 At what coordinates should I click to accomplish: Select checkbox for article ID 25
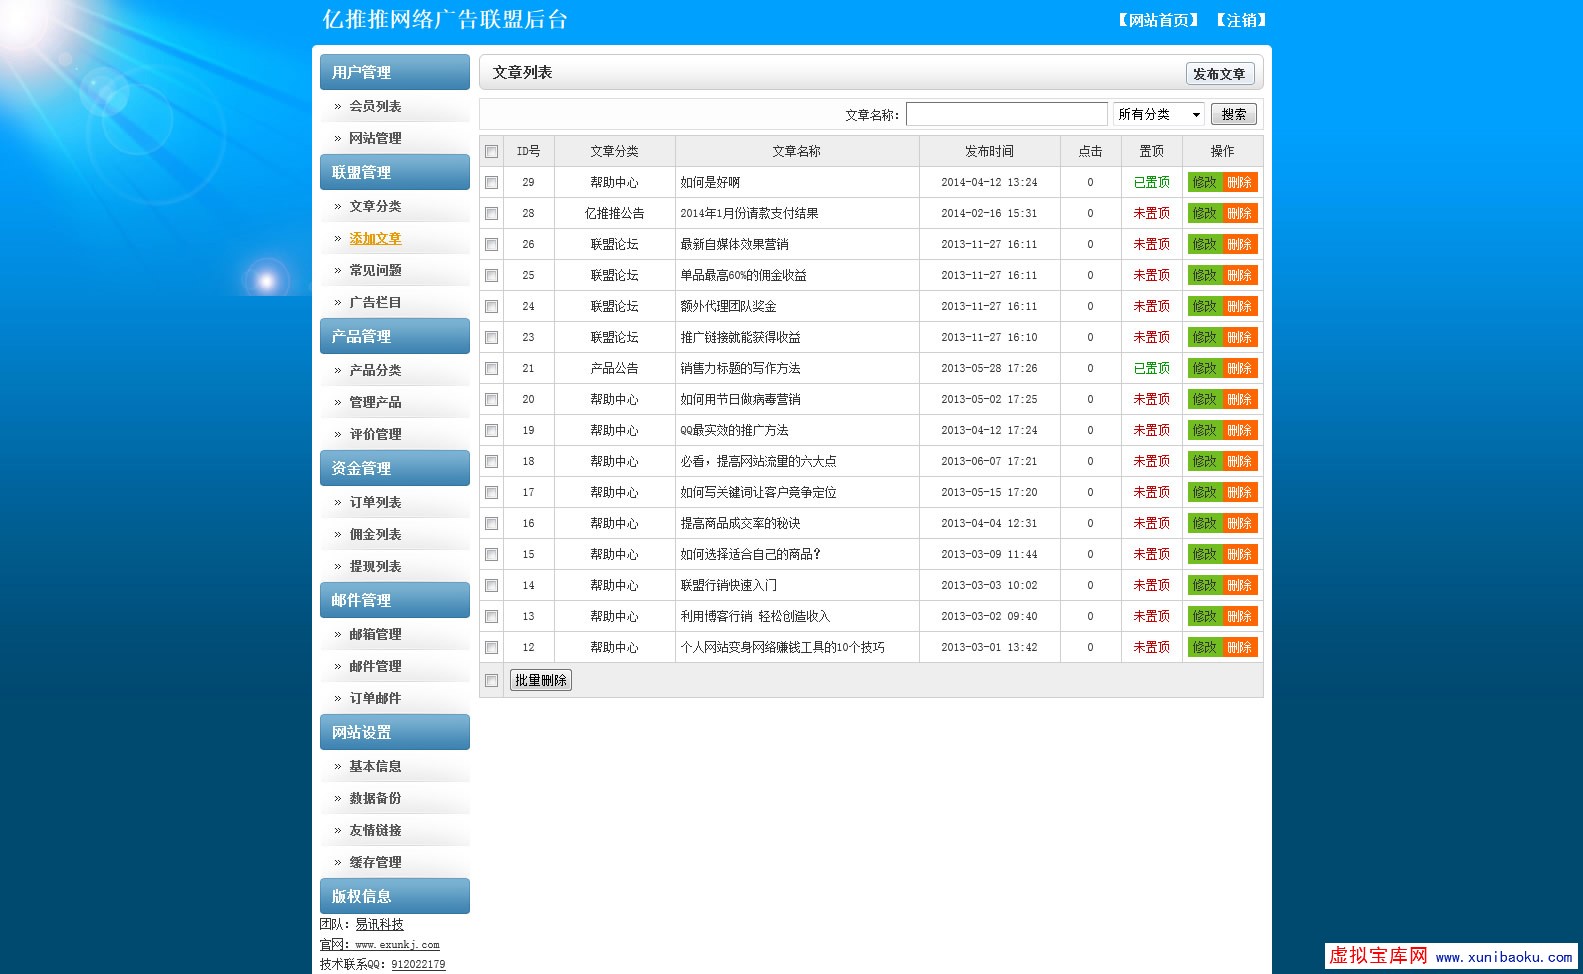coord(491,276)
